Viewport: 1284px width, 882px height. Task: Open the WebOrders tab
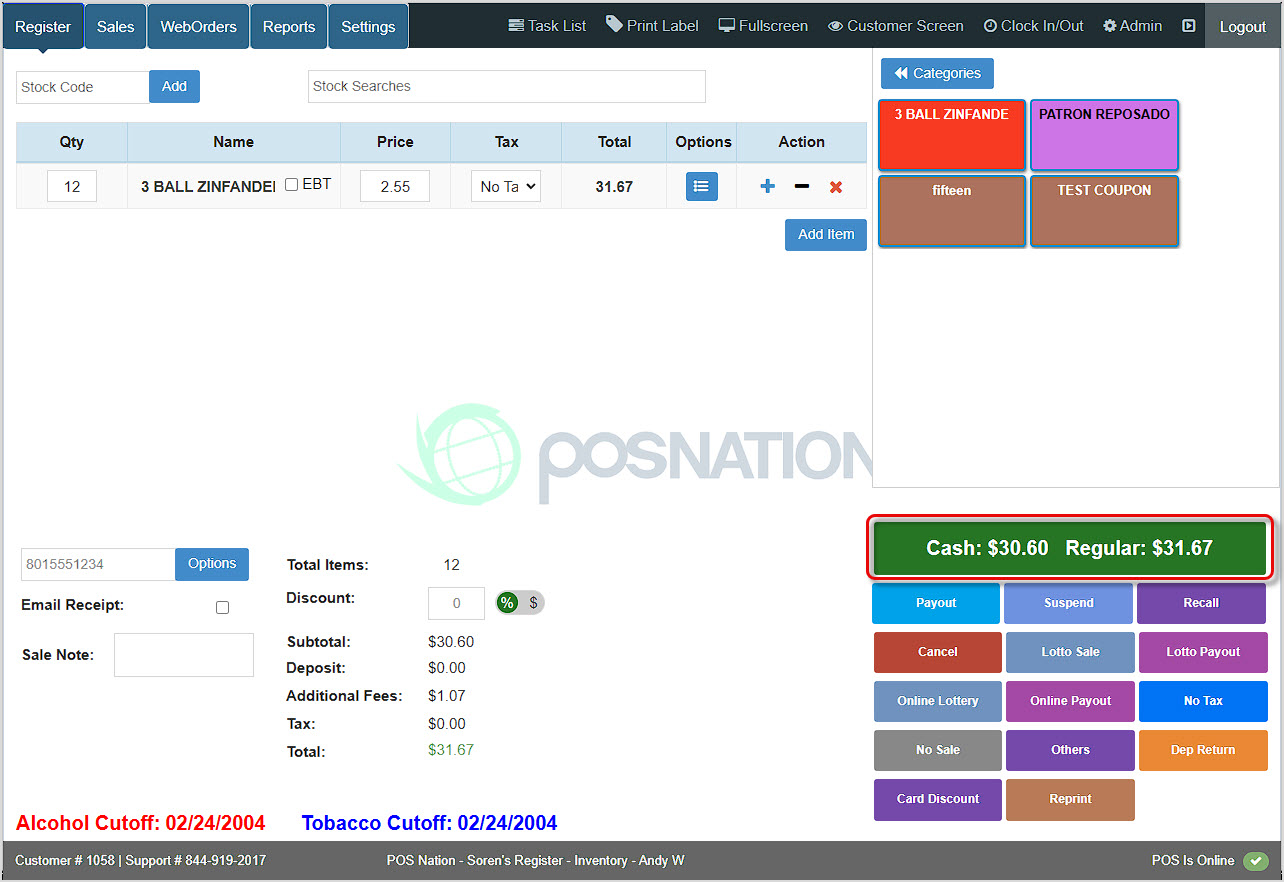(197, 25)
